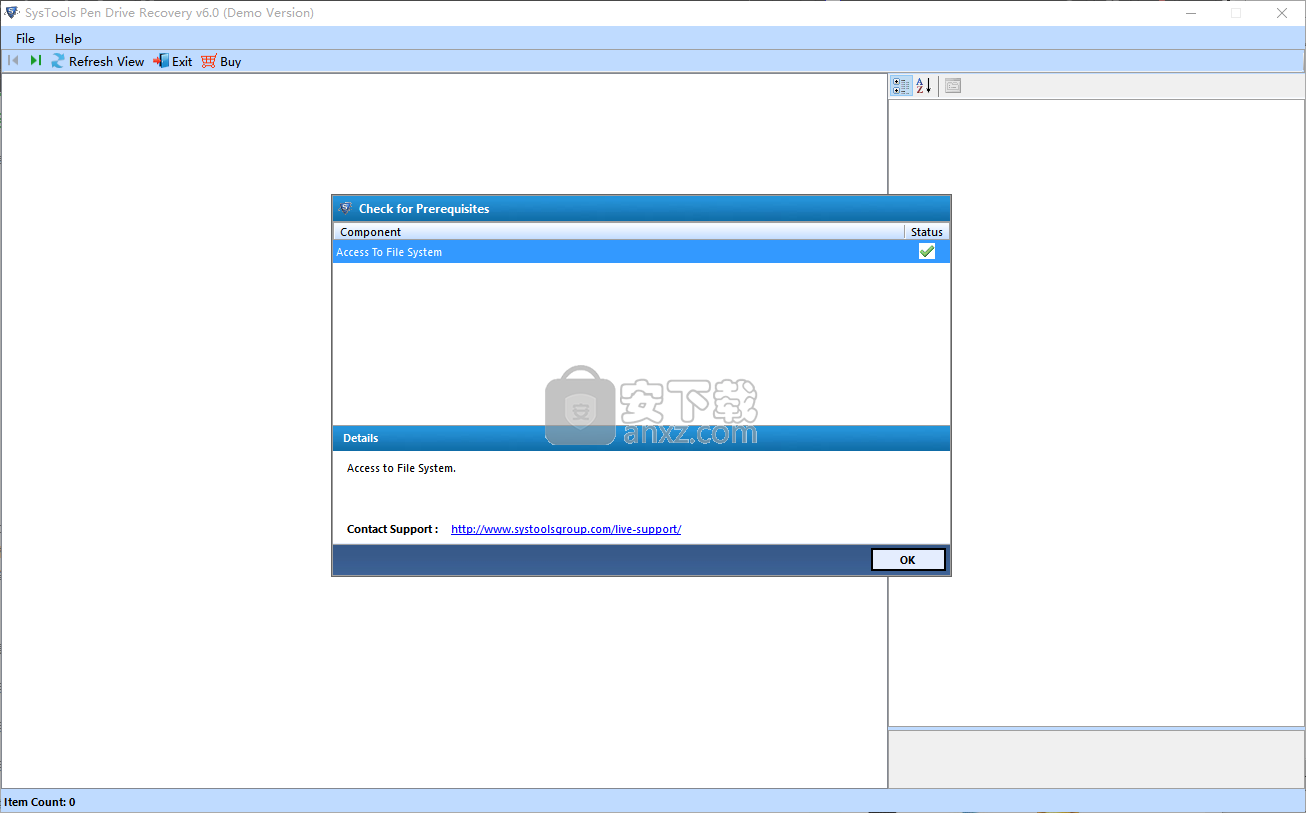Click the Status column header
The width and height of the screenshot is (1306, 813).
click(926, 232)
